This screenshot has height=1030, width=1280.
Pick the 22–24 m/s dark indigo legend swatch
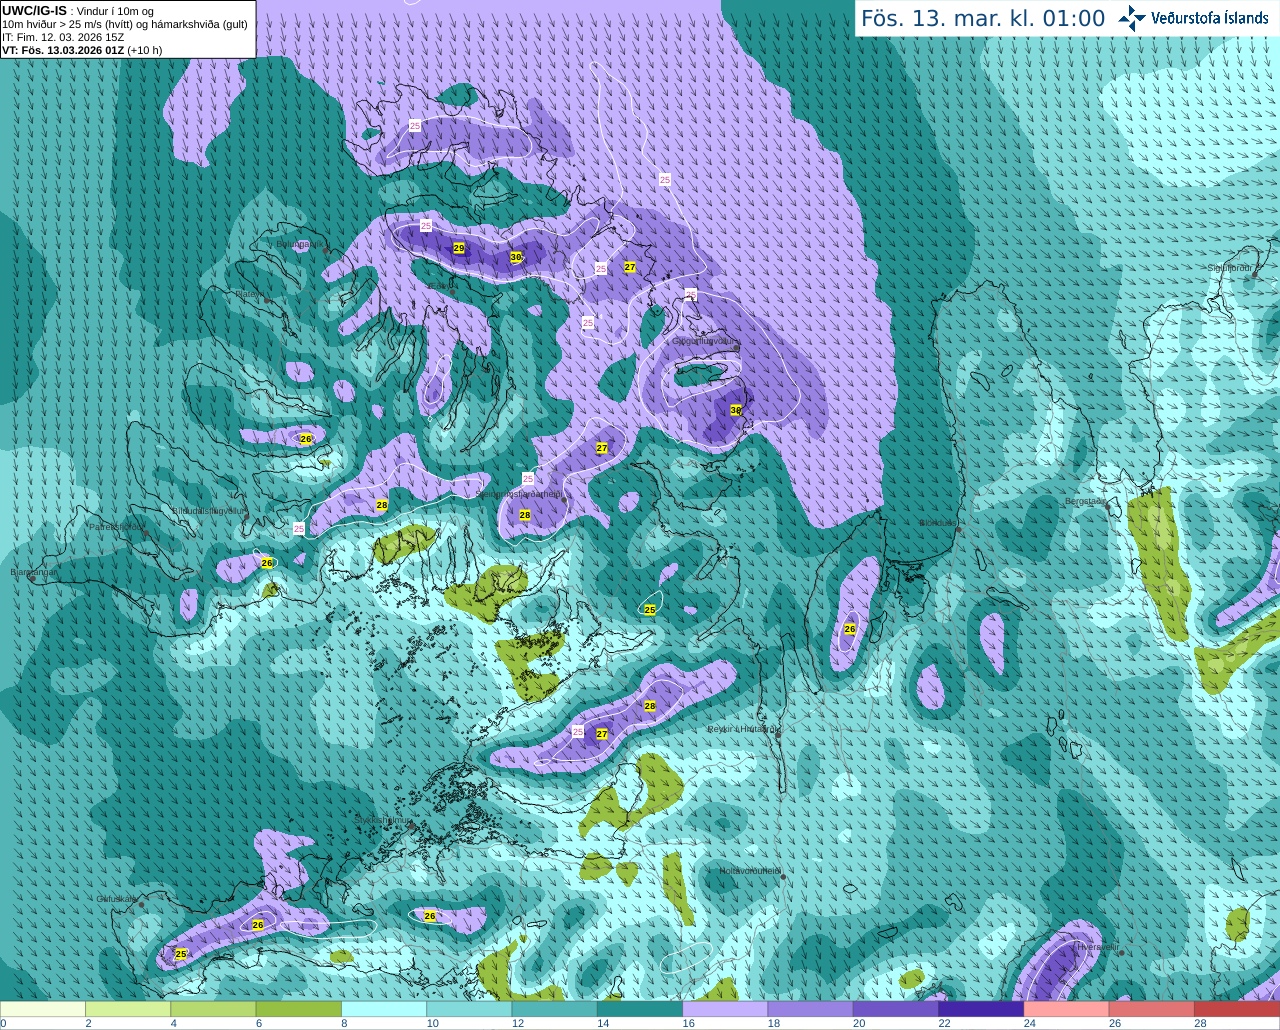coord(981,1009)
